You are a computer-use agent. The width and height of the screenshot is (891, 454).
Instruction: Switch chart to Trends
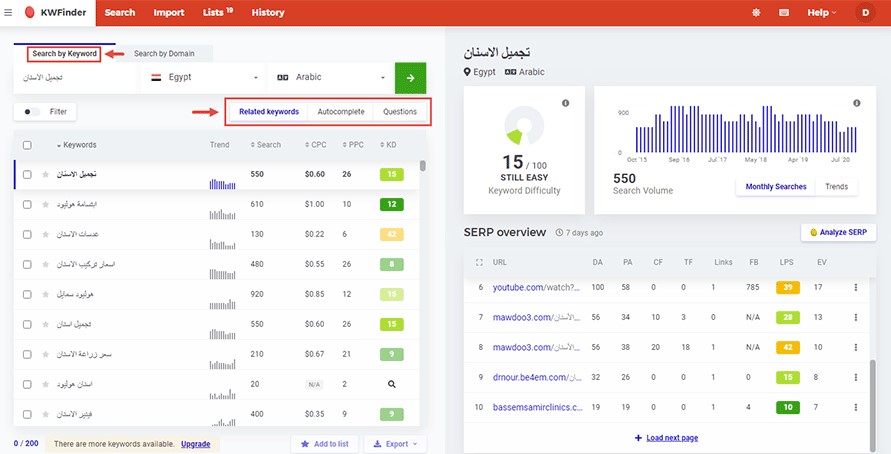(836, 186)
